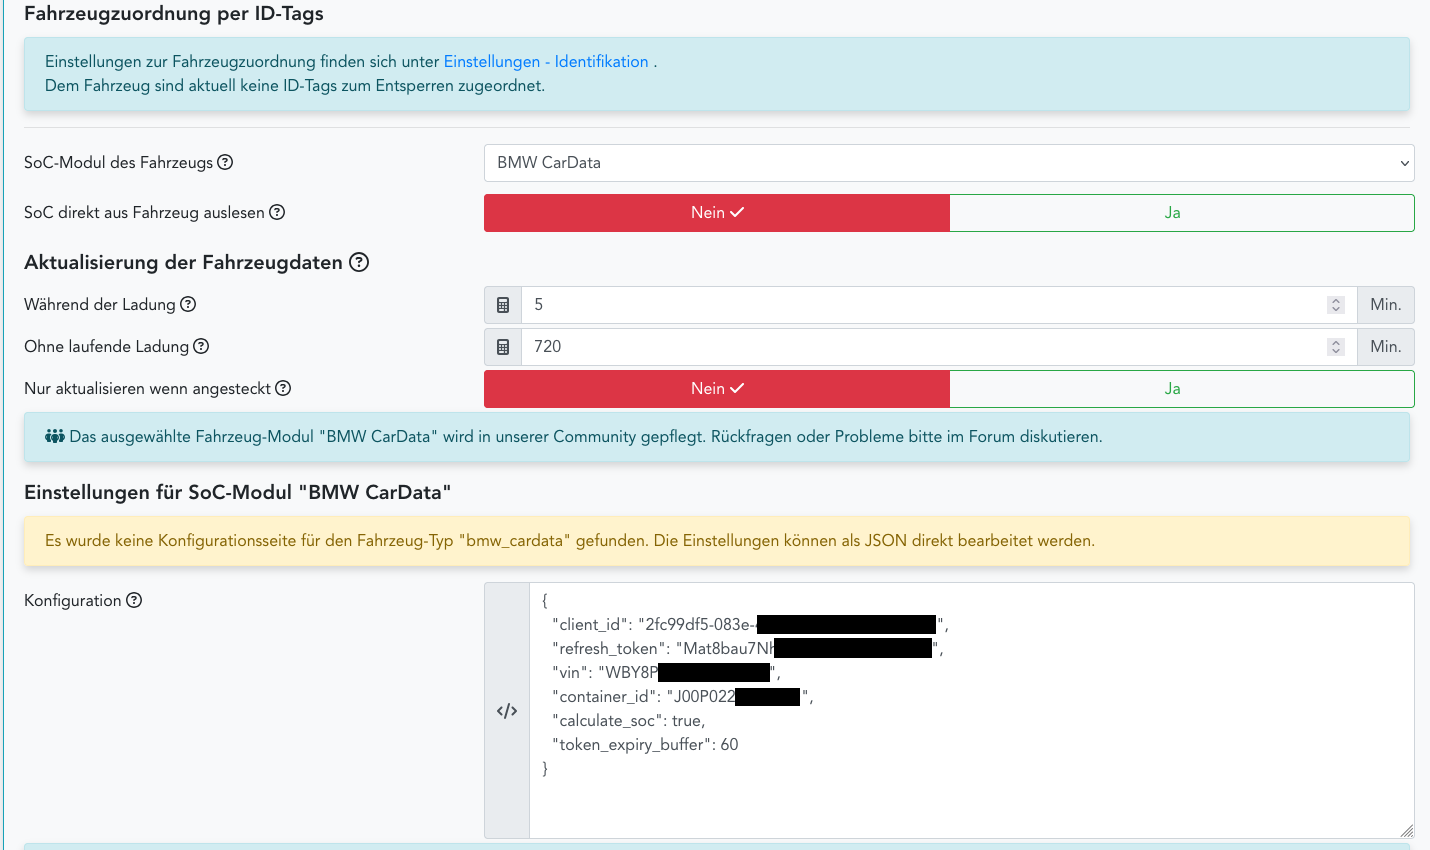Open the Einstellungen - Identifikation link
This screenshot has width=1430, height=850.
click(546, 62)
